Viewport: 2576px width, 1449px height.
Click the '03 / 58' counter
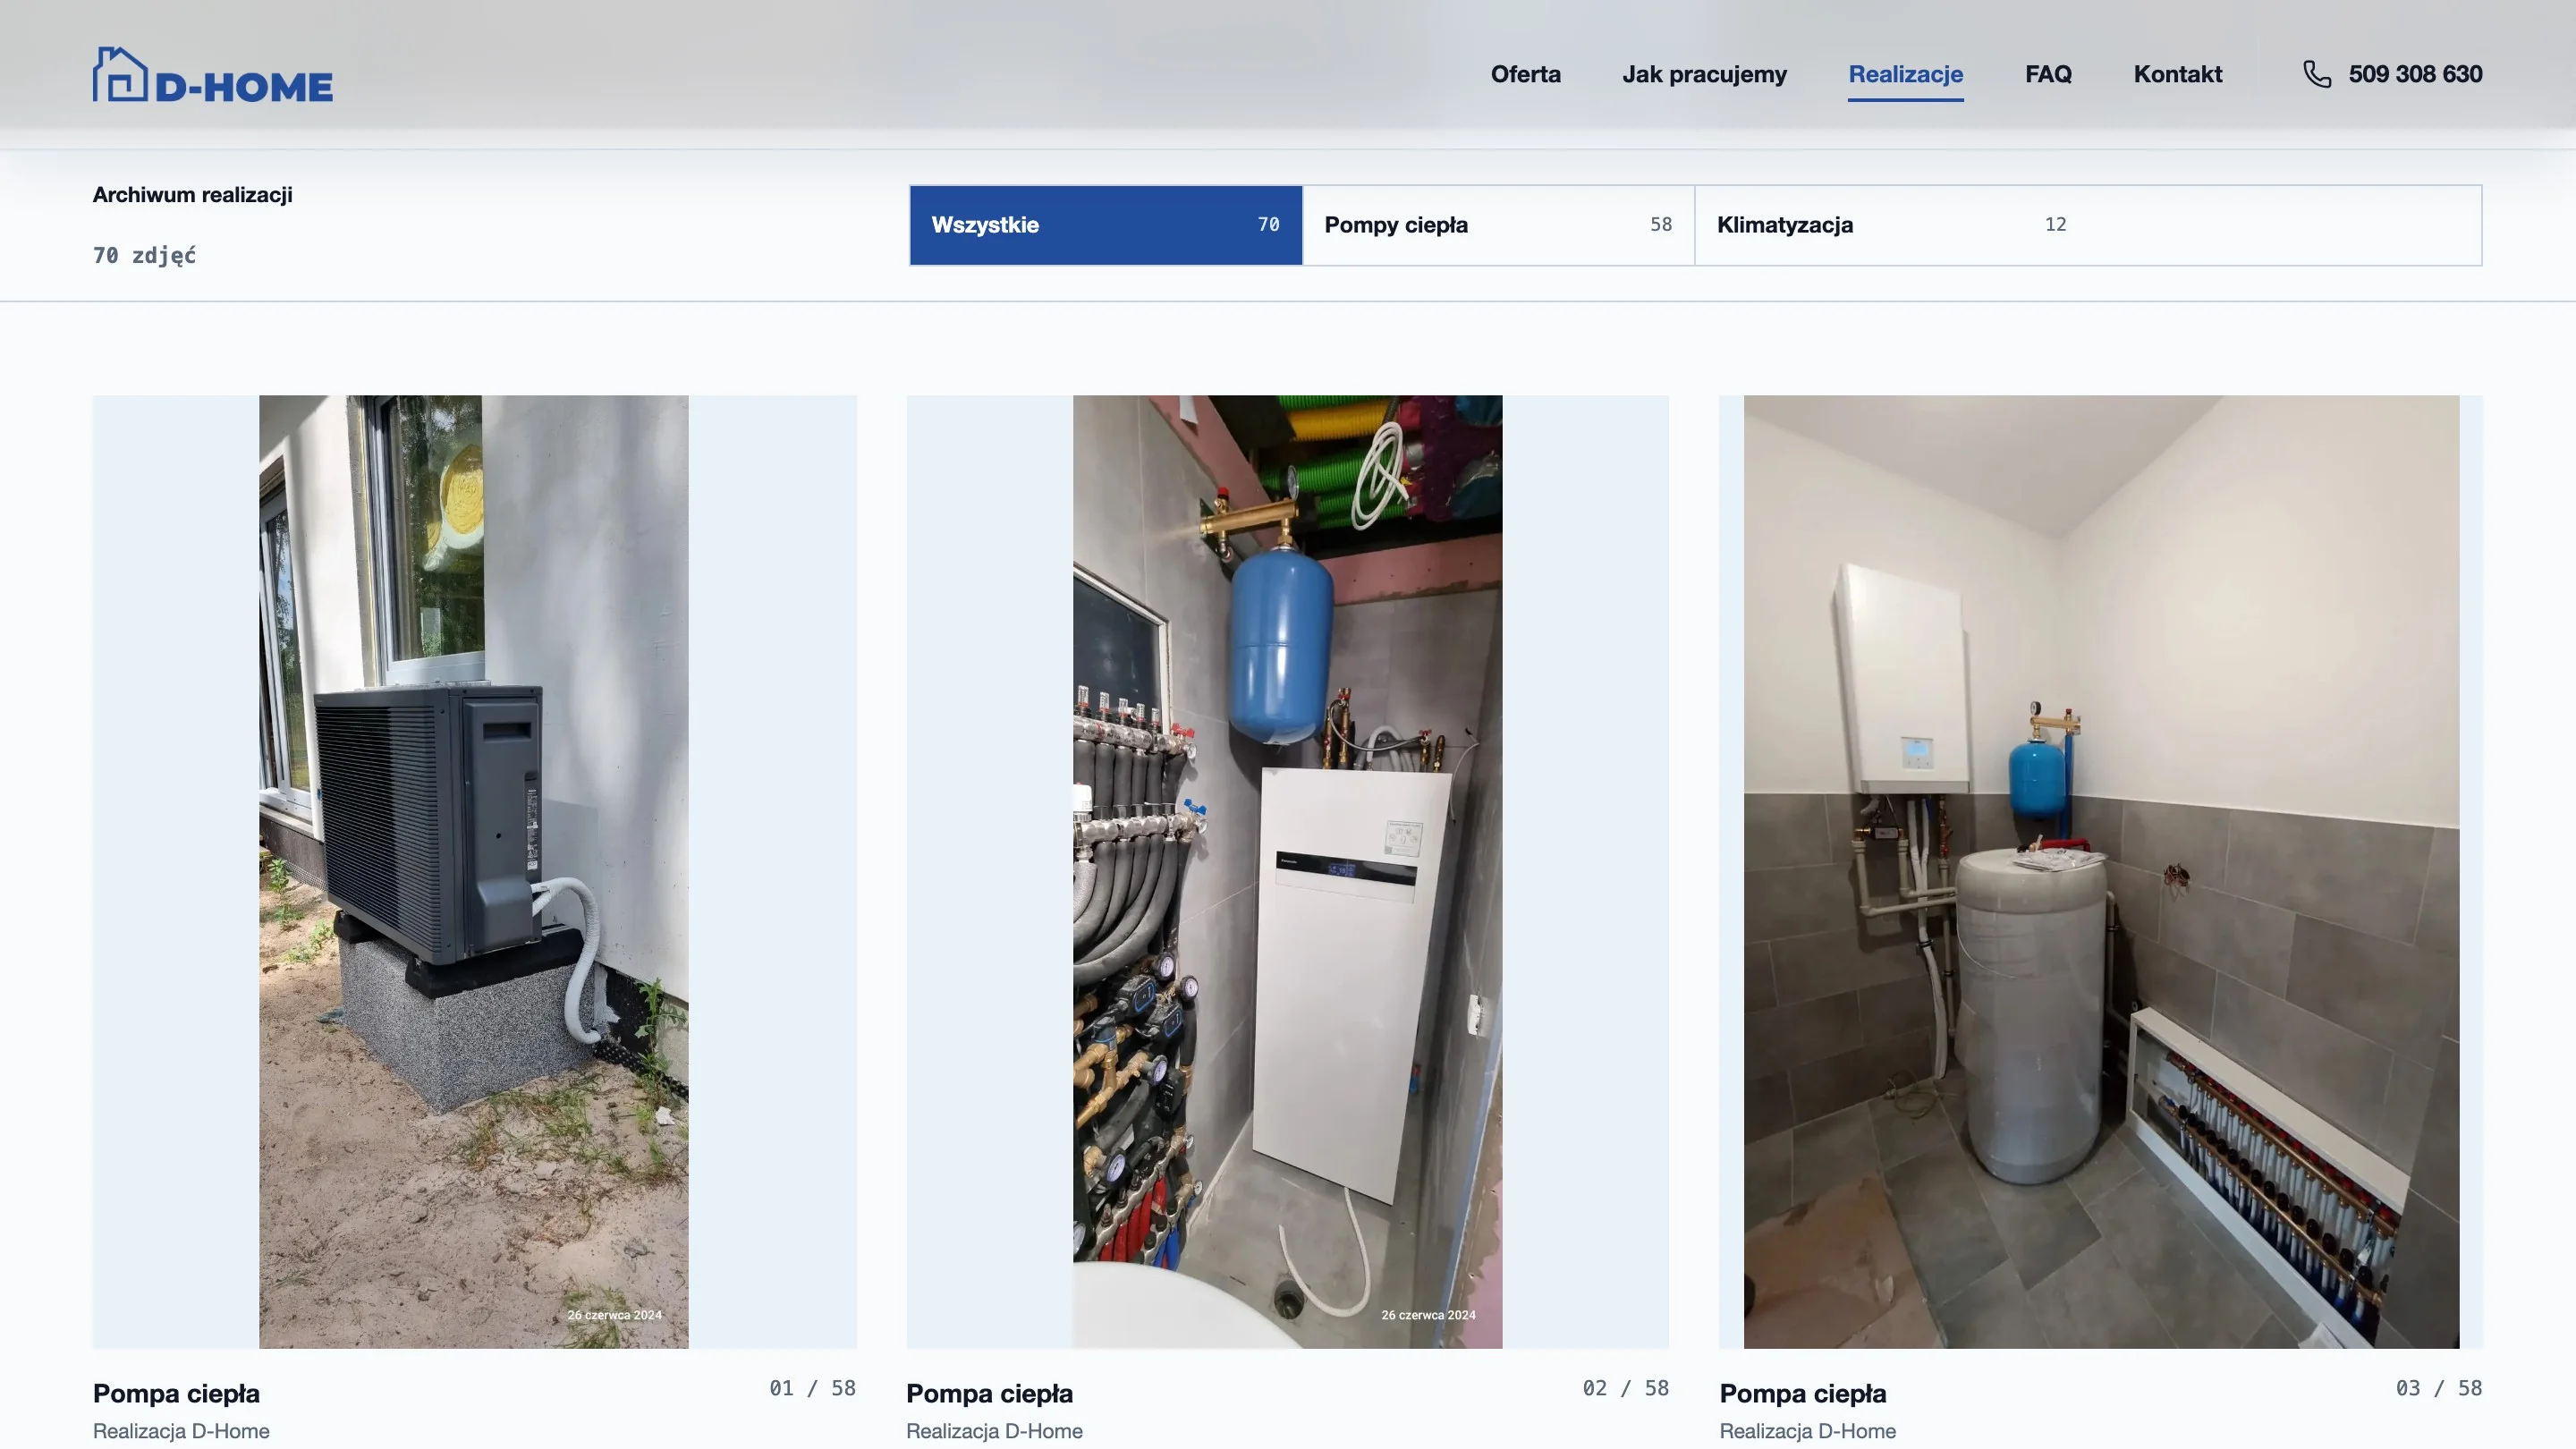coord(2438,1388)
